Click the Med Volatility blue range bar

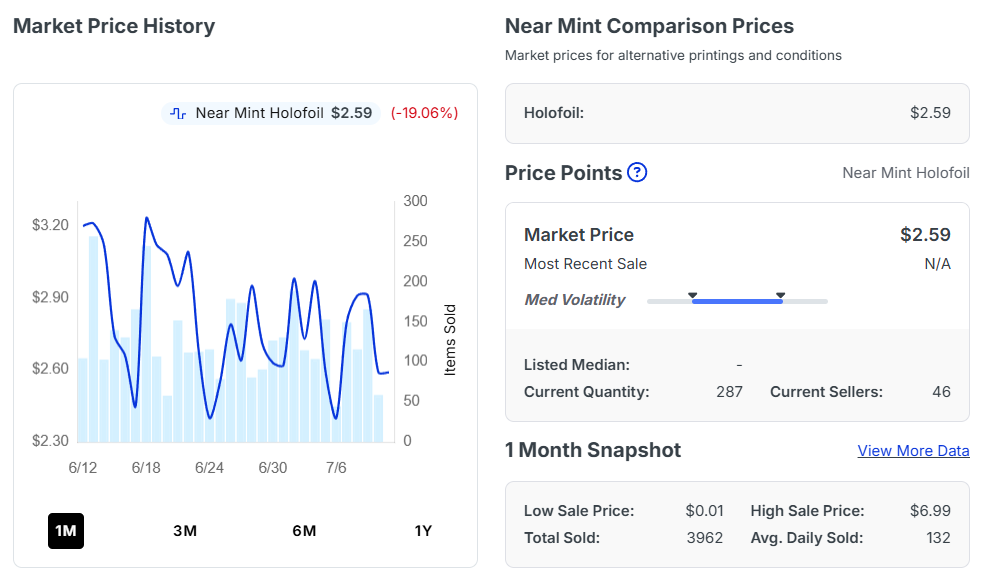737,301
